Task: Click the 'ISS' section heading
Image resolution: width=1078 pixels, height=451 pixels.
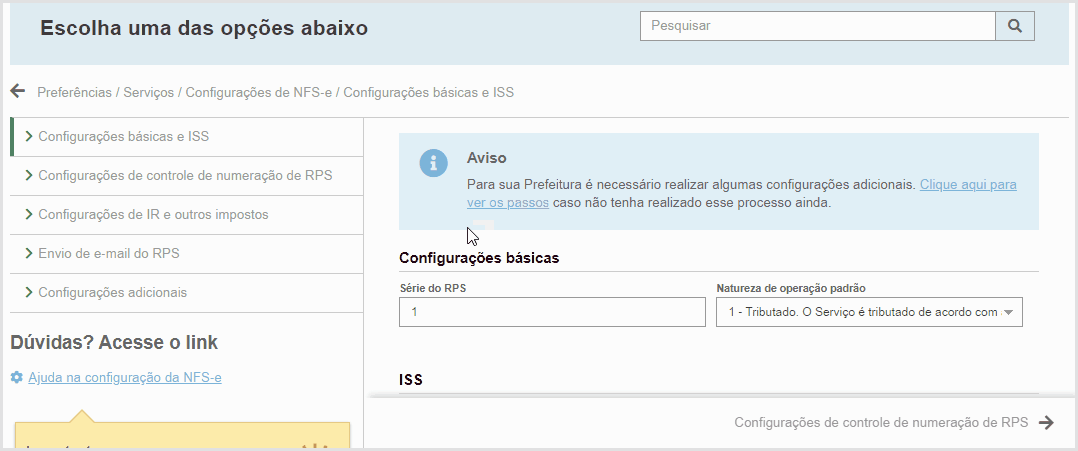Action: click(x=410, y=380)
